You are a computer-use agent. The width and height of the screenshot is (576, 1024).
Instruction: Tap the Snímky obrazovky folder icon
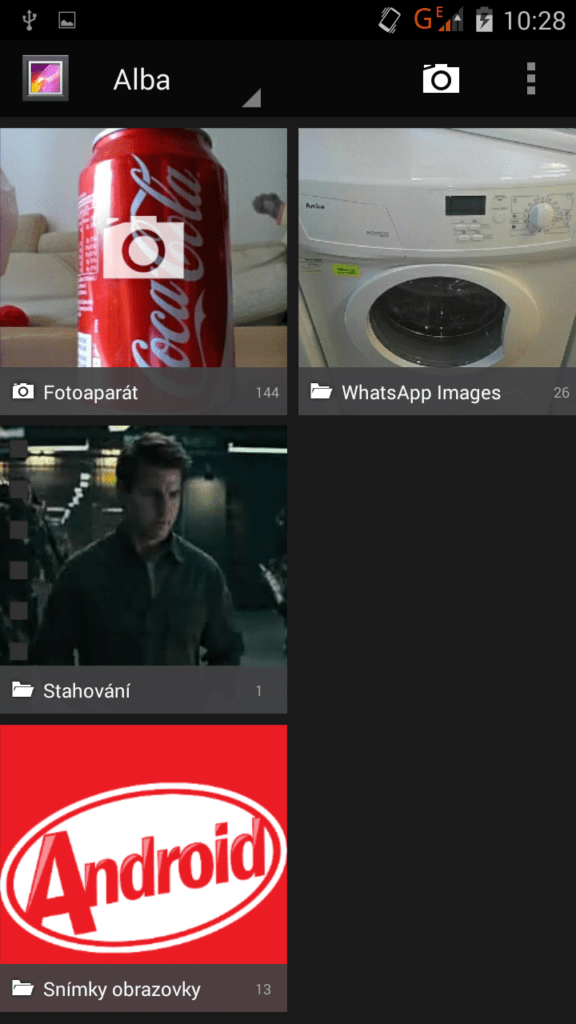pyautogui.click(x=22, y=989)
